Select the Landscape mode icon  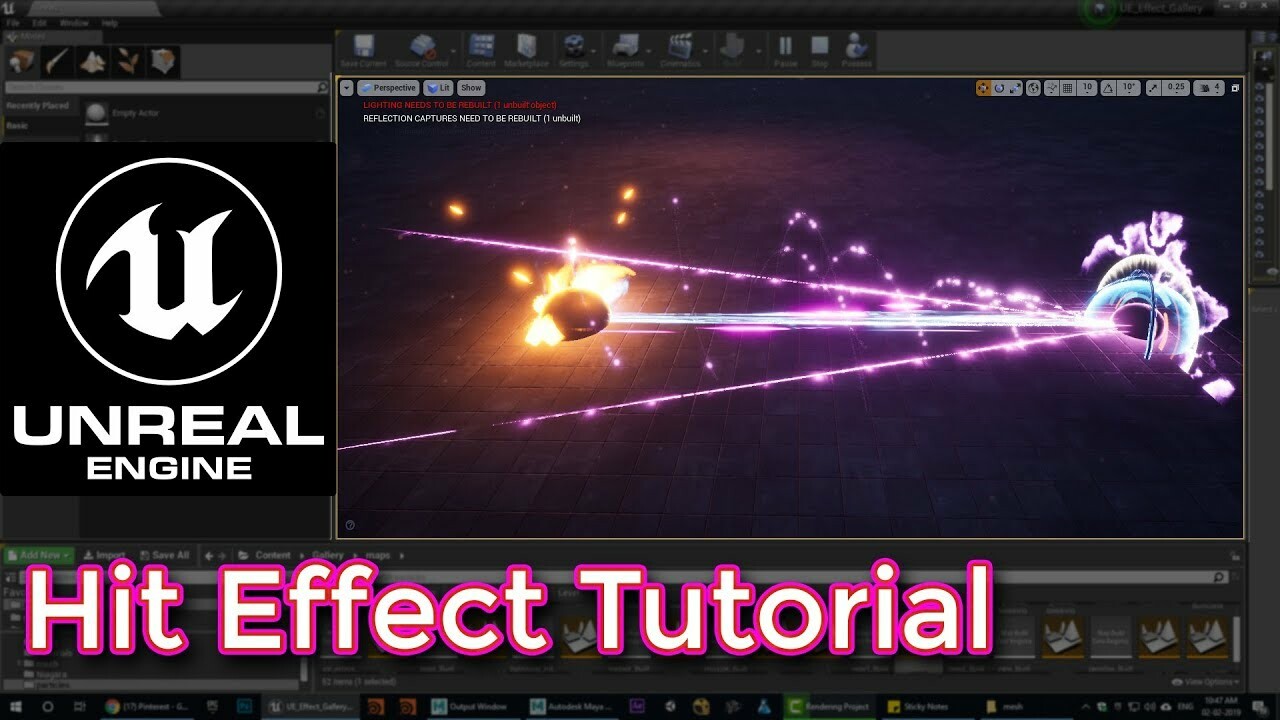93,61
